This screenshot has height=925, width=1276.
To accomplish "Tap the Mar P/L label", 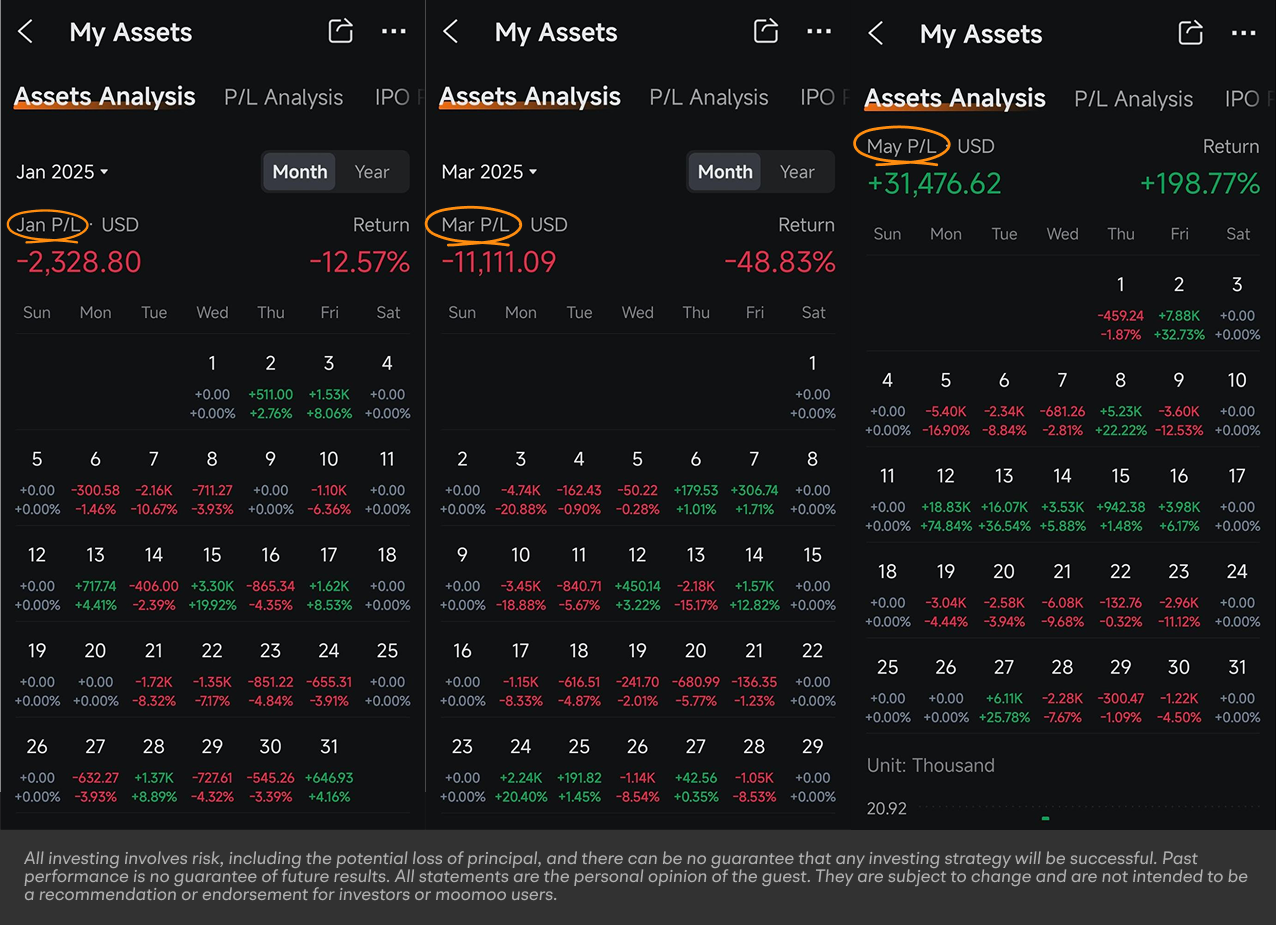I will tap(476, 225).
